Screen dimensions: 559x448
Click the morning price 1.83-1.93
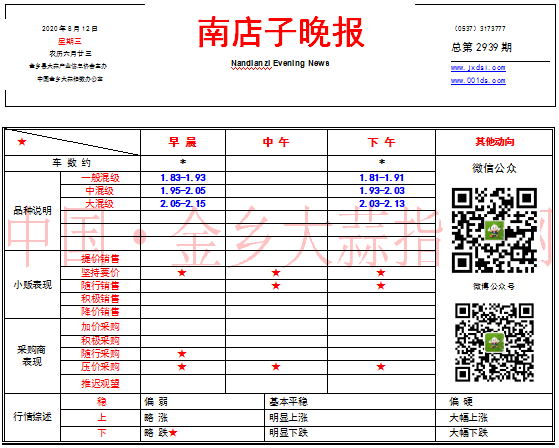point(183,177)
